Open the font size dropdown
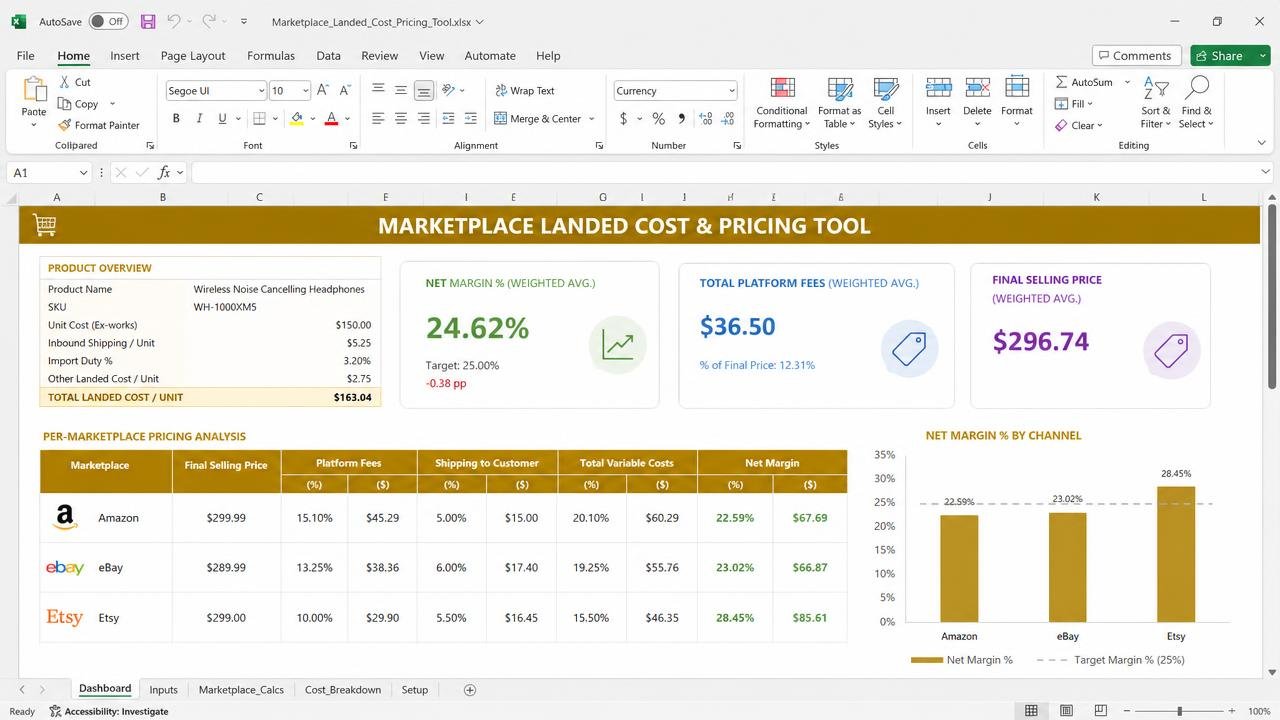Screen dimensions: 1280x720 point(304,91)
